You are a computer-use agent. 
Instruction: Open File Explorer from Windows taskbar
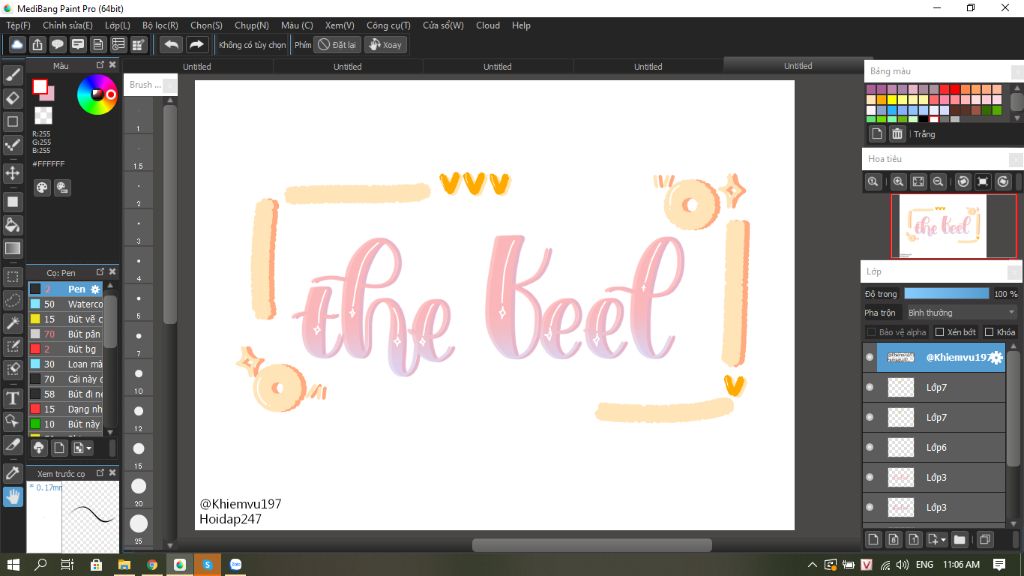[x=124, y=564]
